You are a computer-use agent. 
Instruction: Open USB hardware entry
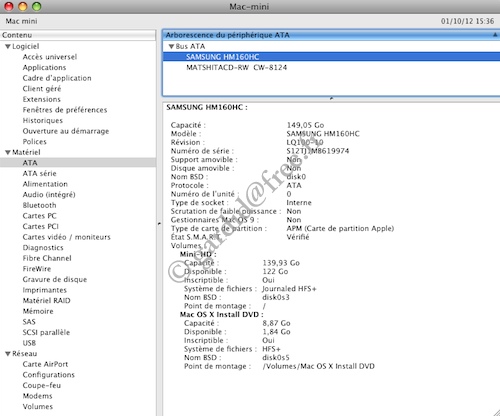click(x=29, y=343)
